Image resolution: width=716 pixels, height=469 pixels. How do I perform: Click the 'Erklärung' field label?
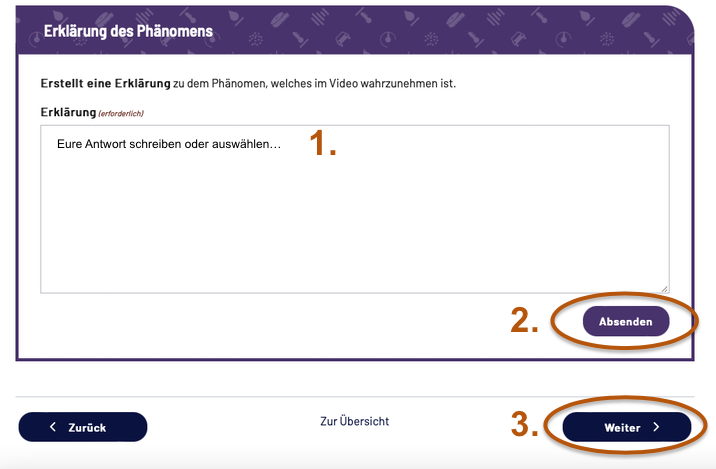[x=67, y=112]
